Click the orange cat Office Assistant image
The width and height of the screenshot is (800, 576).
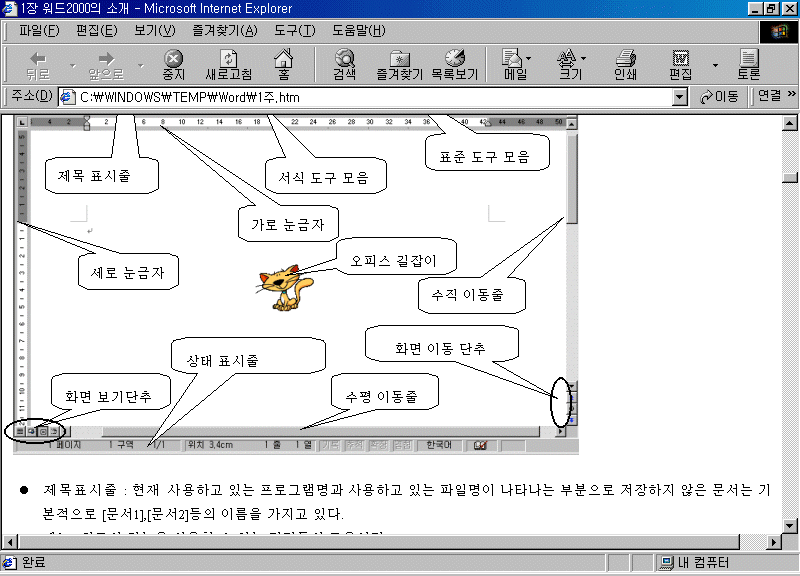284,288
